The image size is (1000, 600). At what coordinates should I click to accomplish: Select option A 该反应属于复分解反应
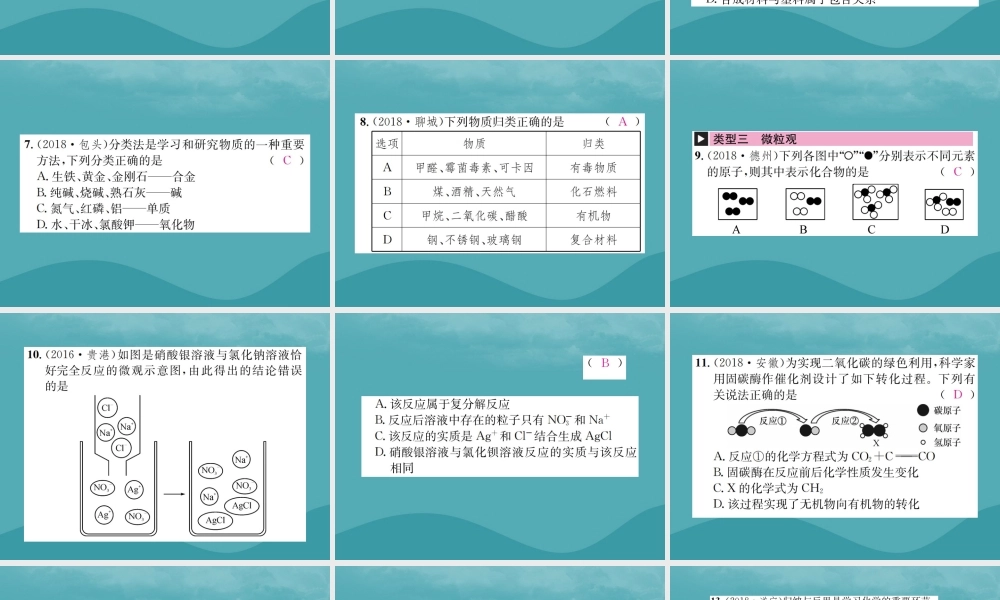pyautogui.click(x=442, y=404)
